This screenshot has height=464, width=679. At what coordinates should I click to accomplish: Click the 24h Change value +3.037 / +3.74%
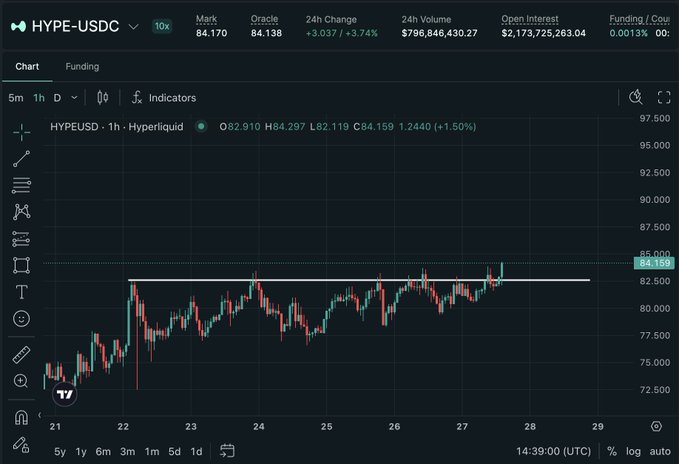tap(342, 33)
